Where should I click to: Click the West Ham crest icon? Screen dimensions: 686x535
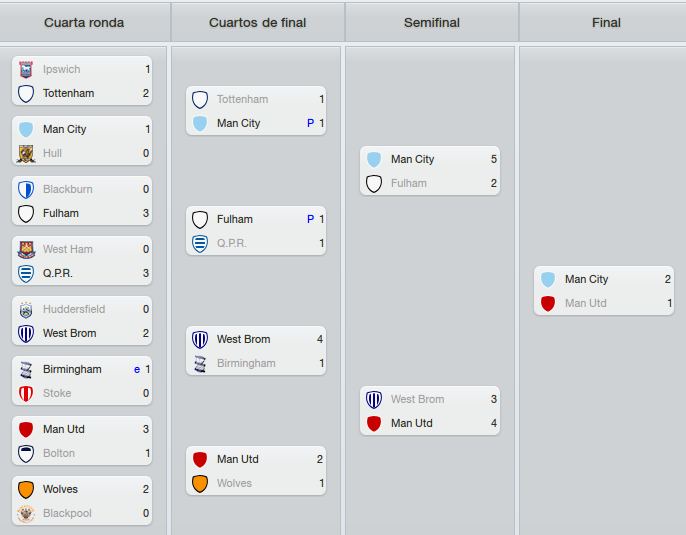coord(26,249)
